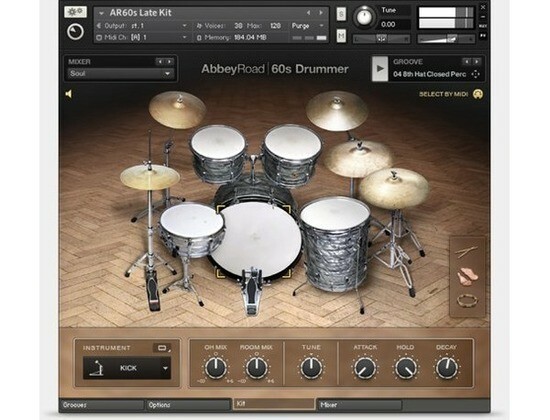Viewport: 550px width, 420px height.
Task: Click the AbbeyRoad 60s Drummer title
Action: [275, 69]
